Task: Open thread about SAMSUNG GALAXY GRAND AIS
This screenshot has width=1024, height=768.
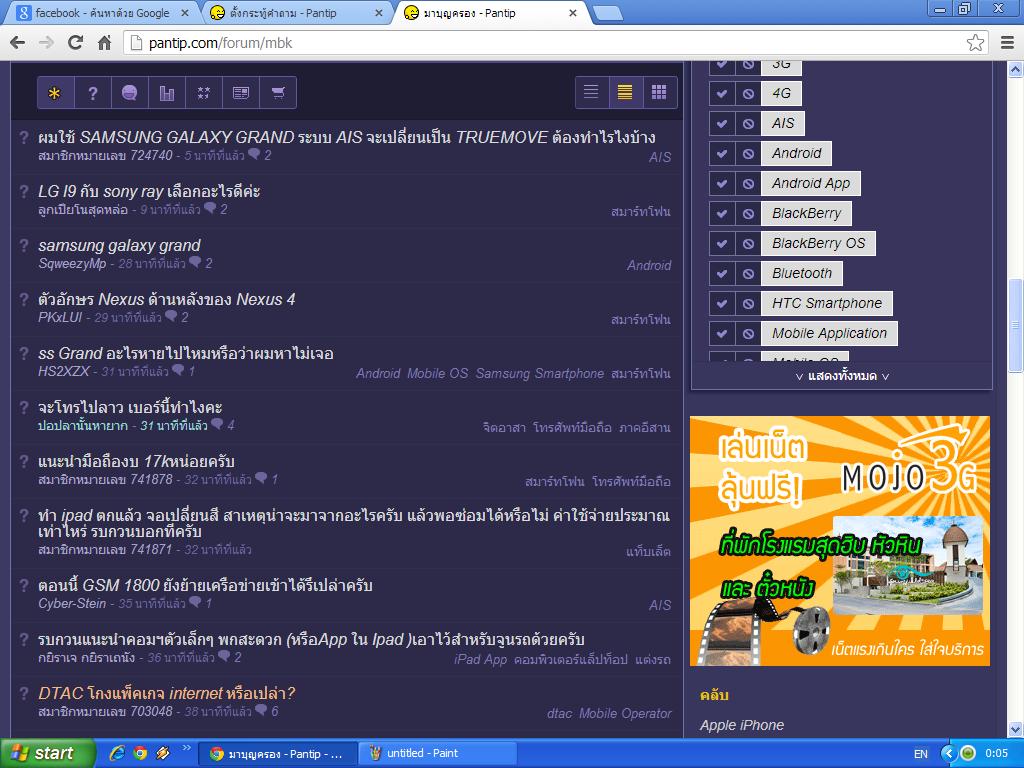Action: pos(347,137)
